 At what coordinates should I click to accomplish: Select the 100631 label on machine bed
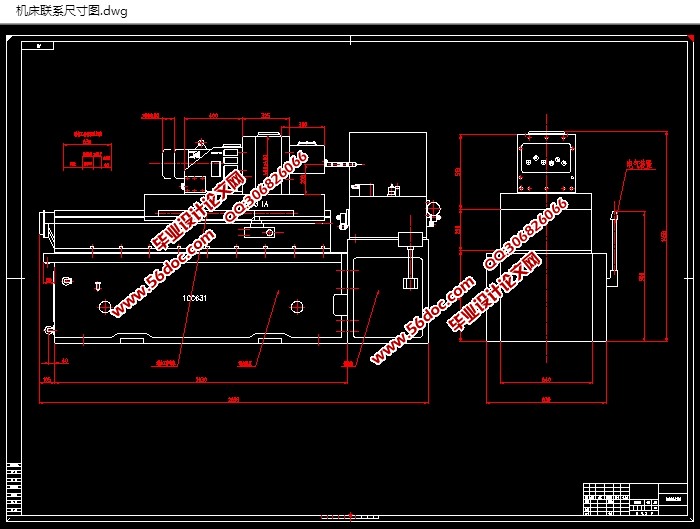(194, 298)
